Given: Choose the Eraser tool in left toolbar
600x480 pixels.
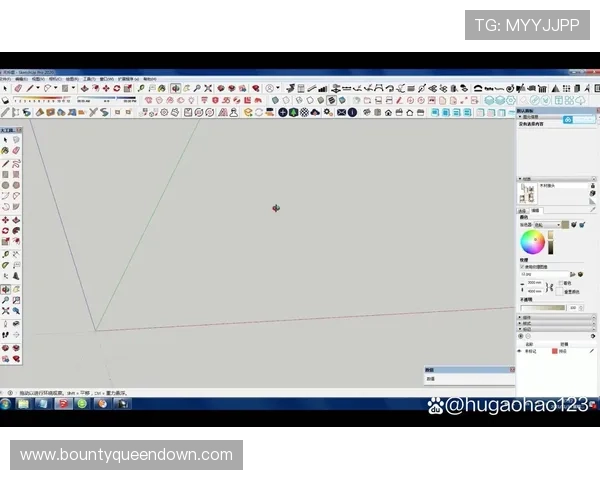Looking at the screenshot, I should tap(16, 150).
